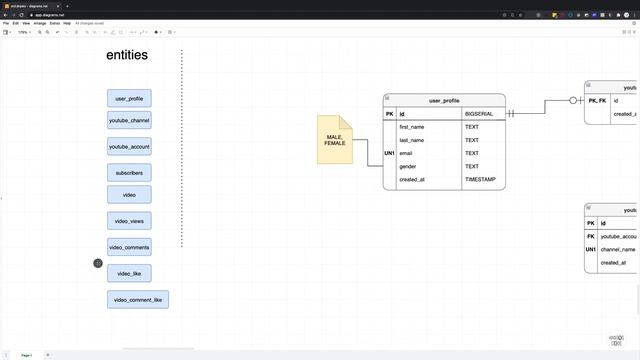Viewport: 640px width, 360px height.
Task: Open the insert plus dropdown
Action: 158,32
